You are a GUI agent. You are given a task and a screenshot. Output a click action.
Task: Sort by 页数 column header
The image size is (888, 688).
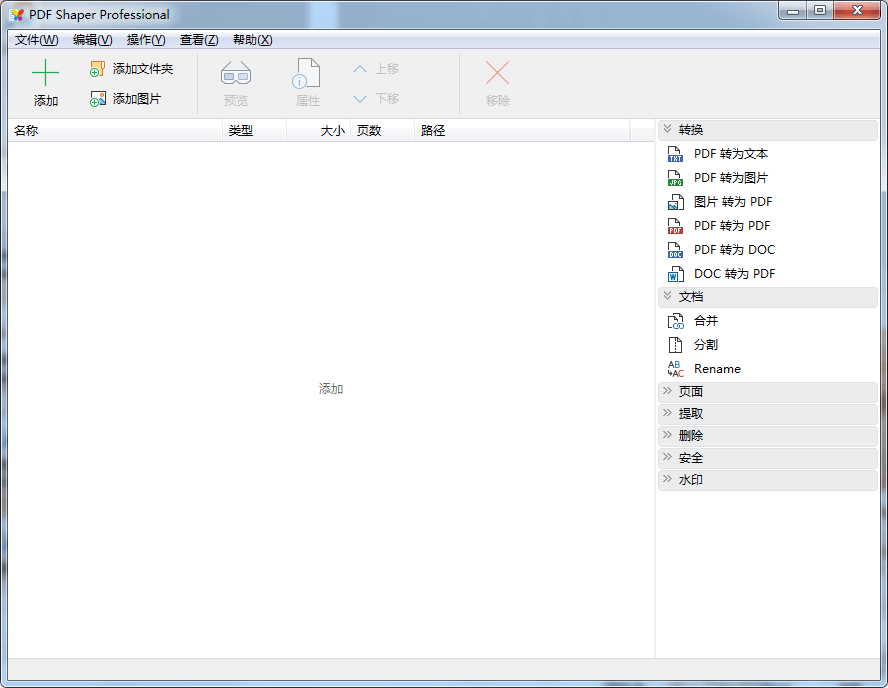[x=382, y=131]
